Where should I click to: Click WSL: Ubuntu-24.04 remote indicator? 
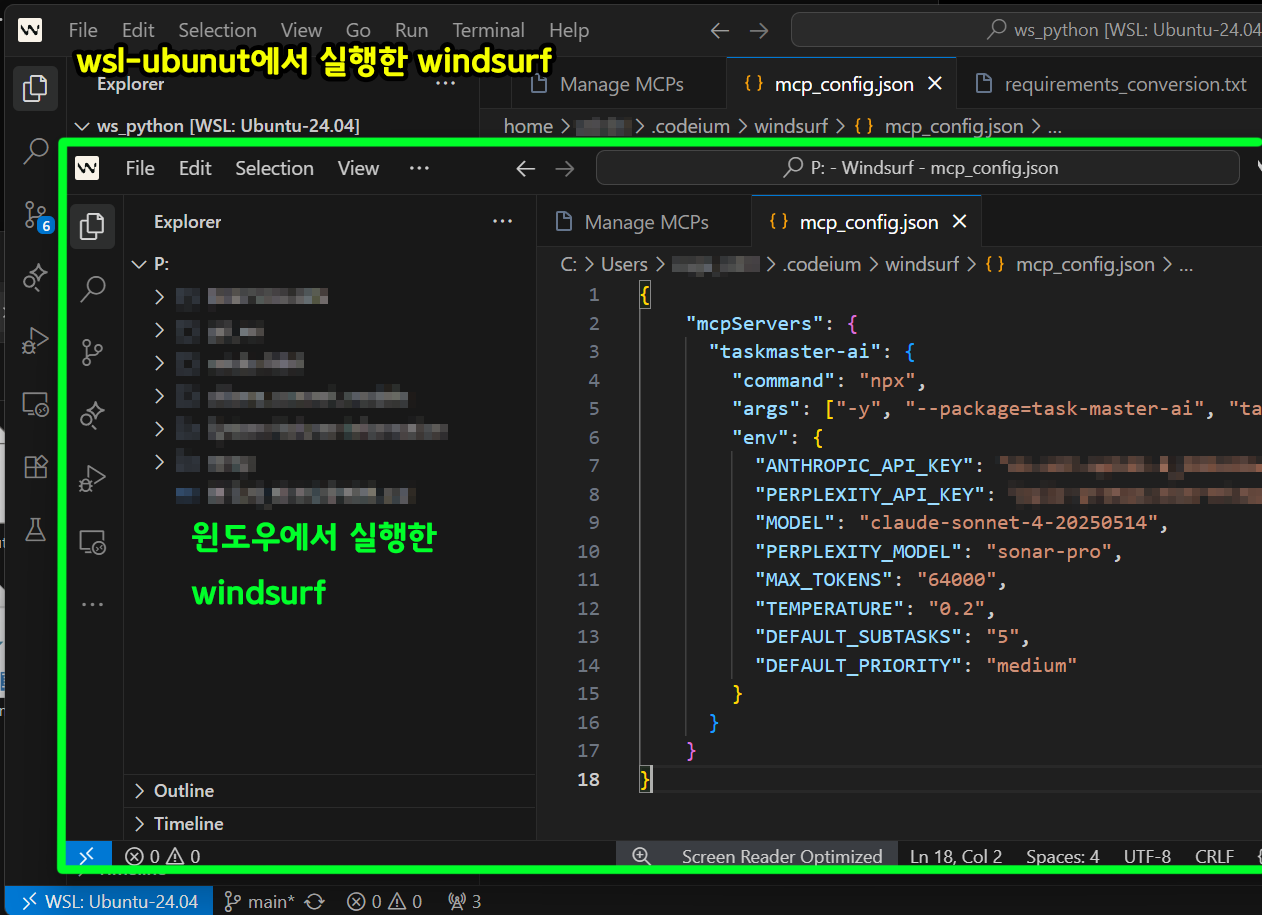pos(110,901)
